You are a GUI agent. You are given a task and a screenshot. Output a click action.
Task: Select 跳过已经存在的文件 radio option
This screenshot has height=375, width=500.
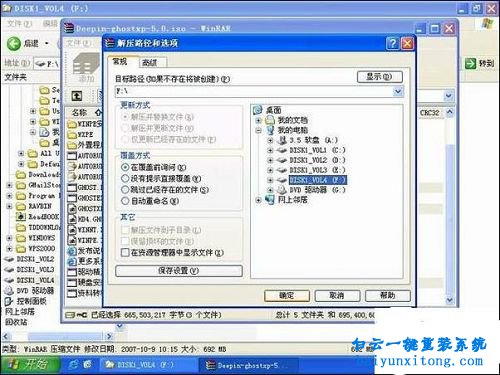coord(125,190)
